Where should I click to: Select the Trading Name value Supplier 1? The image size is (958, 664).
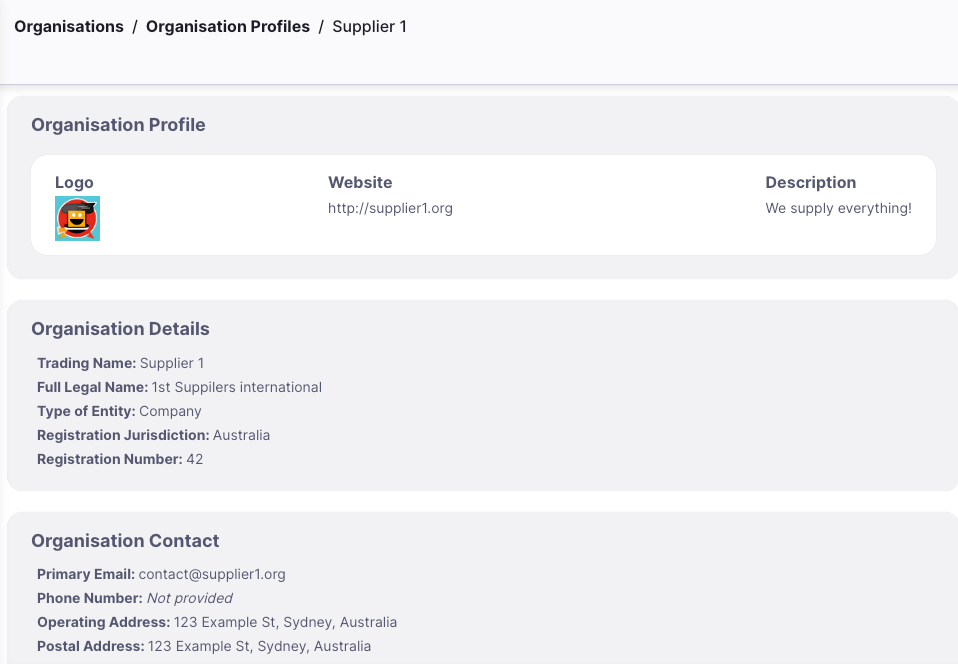click(x=172, y=363)
